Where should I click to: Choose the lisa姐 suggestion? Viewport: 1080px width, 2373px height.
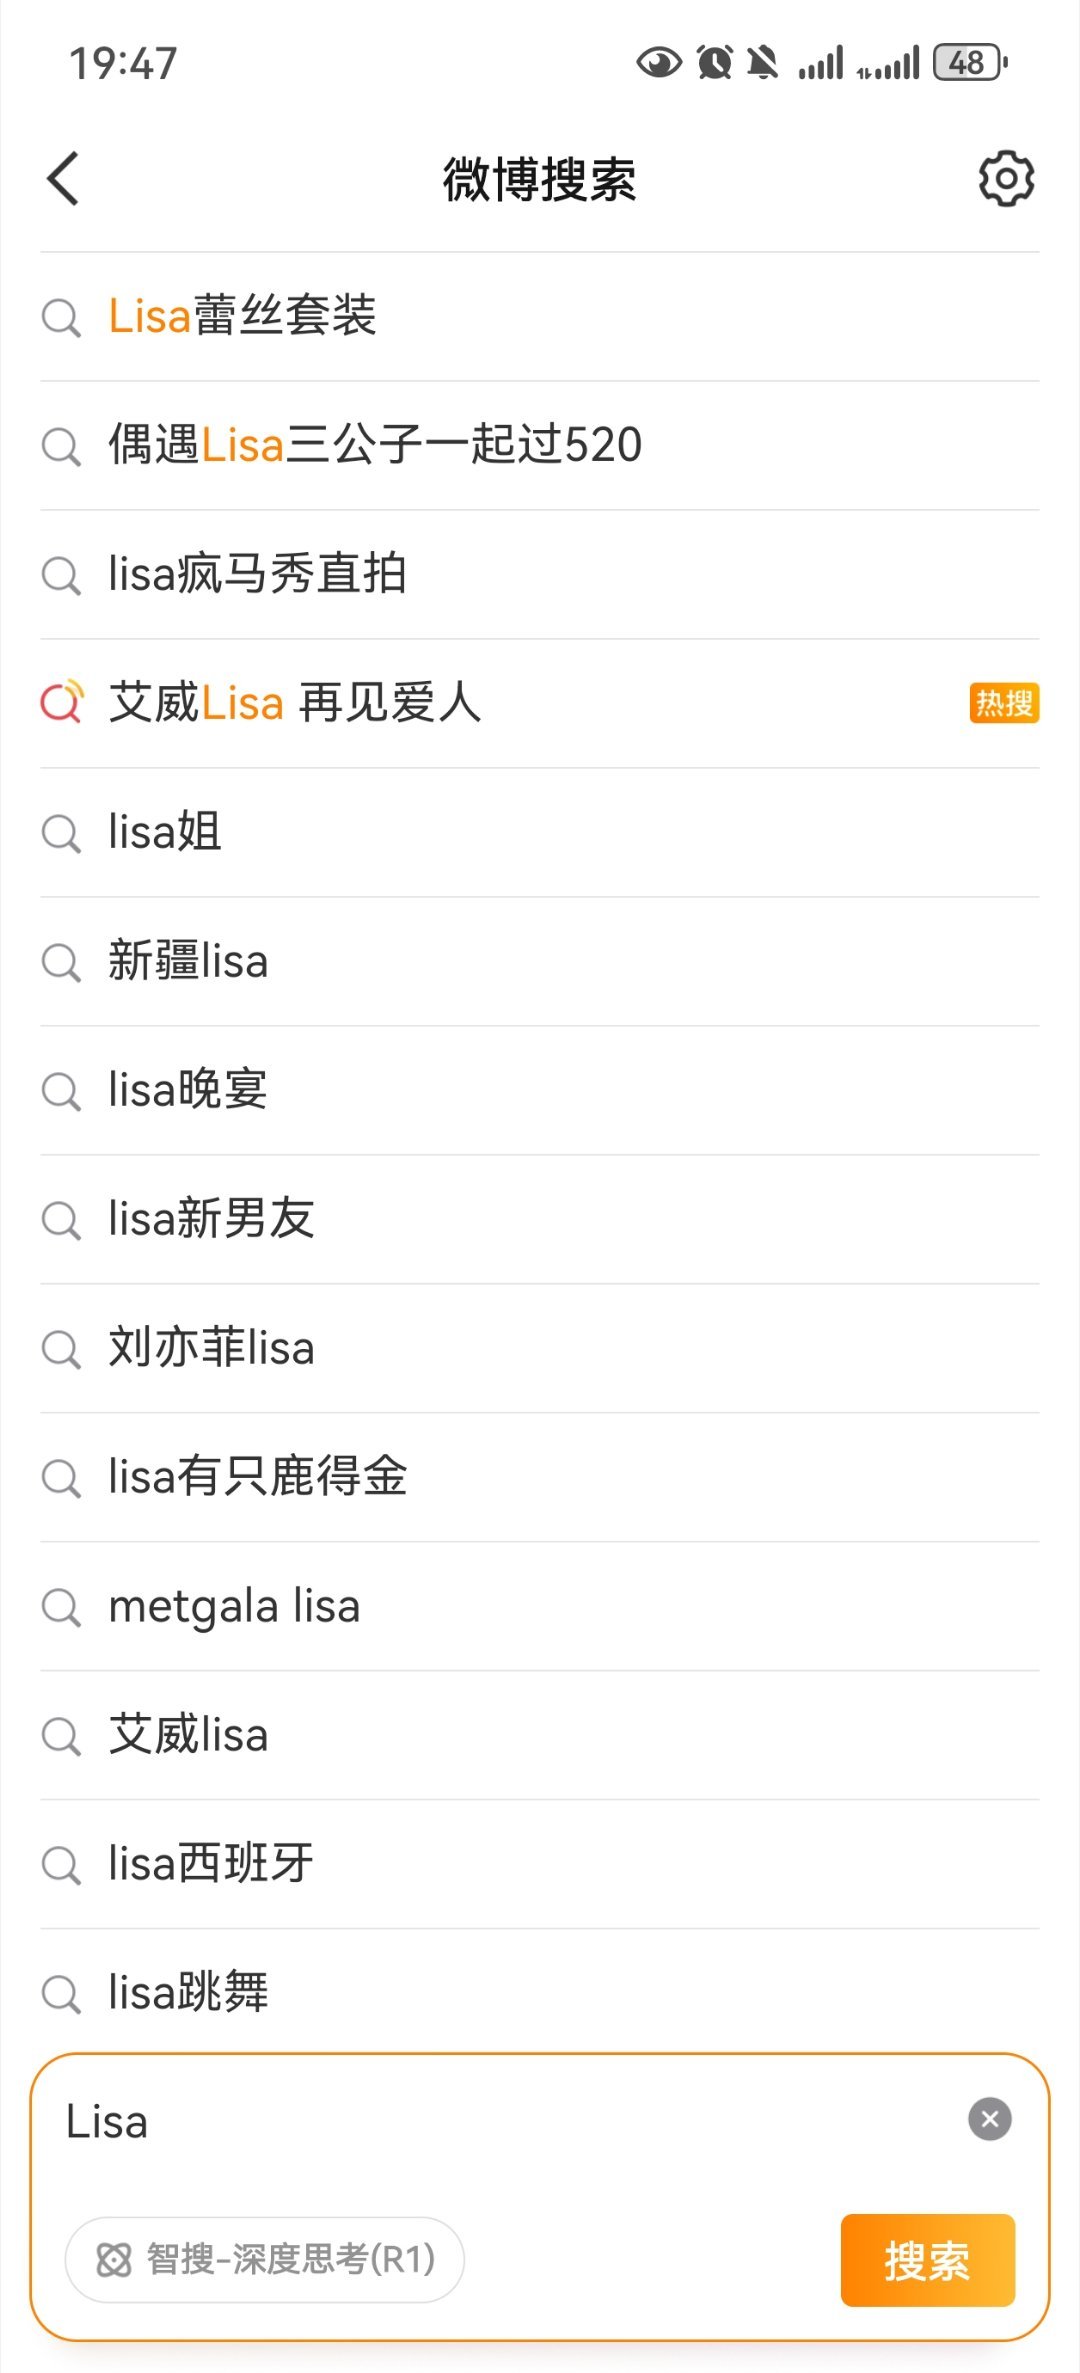pyautogui.click(x=540, y=832)
